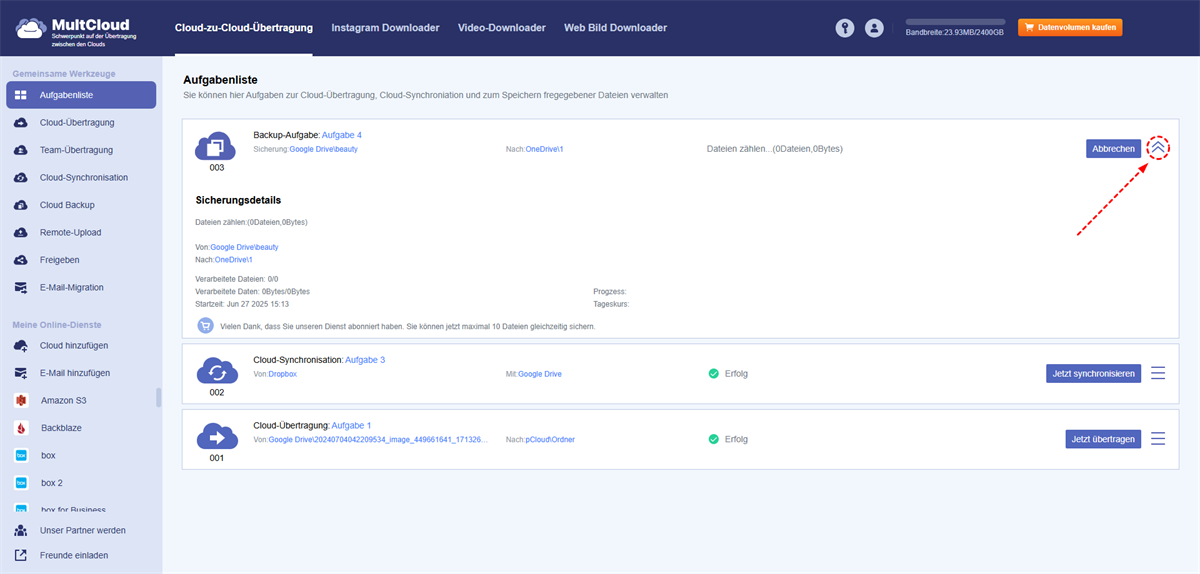Click the Cloud-Synchronisation sidebar icon

(x=21, y=178)
